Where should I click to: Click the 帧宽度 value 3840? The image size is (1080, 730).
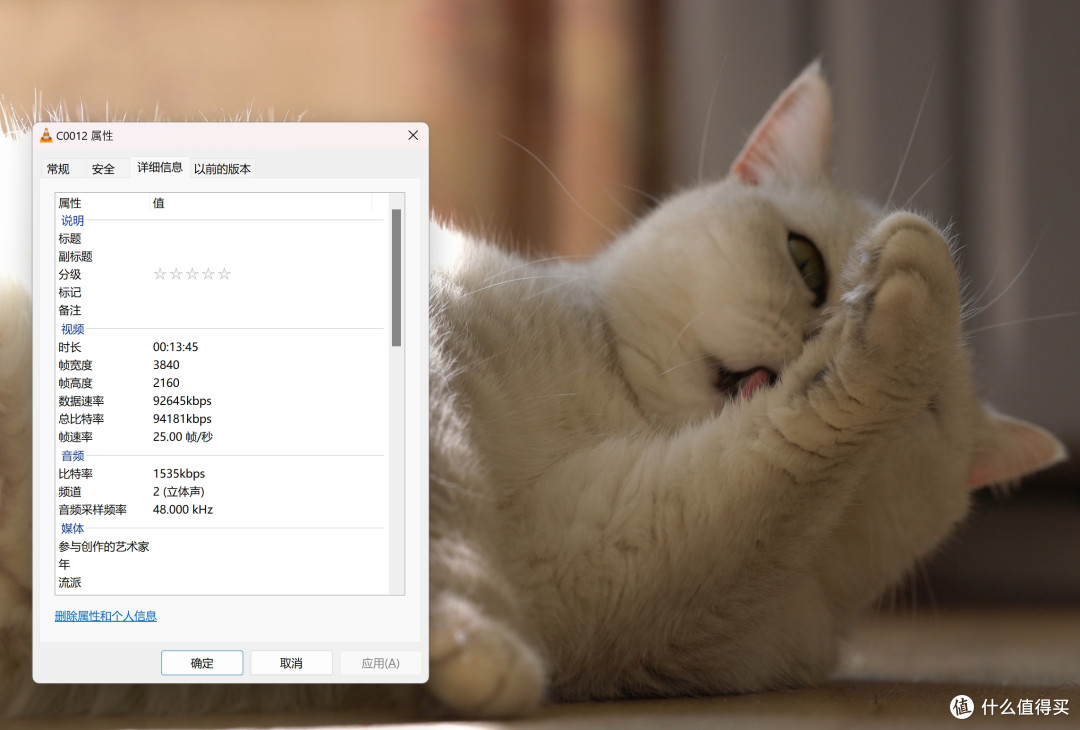click(x=166, y=365)
